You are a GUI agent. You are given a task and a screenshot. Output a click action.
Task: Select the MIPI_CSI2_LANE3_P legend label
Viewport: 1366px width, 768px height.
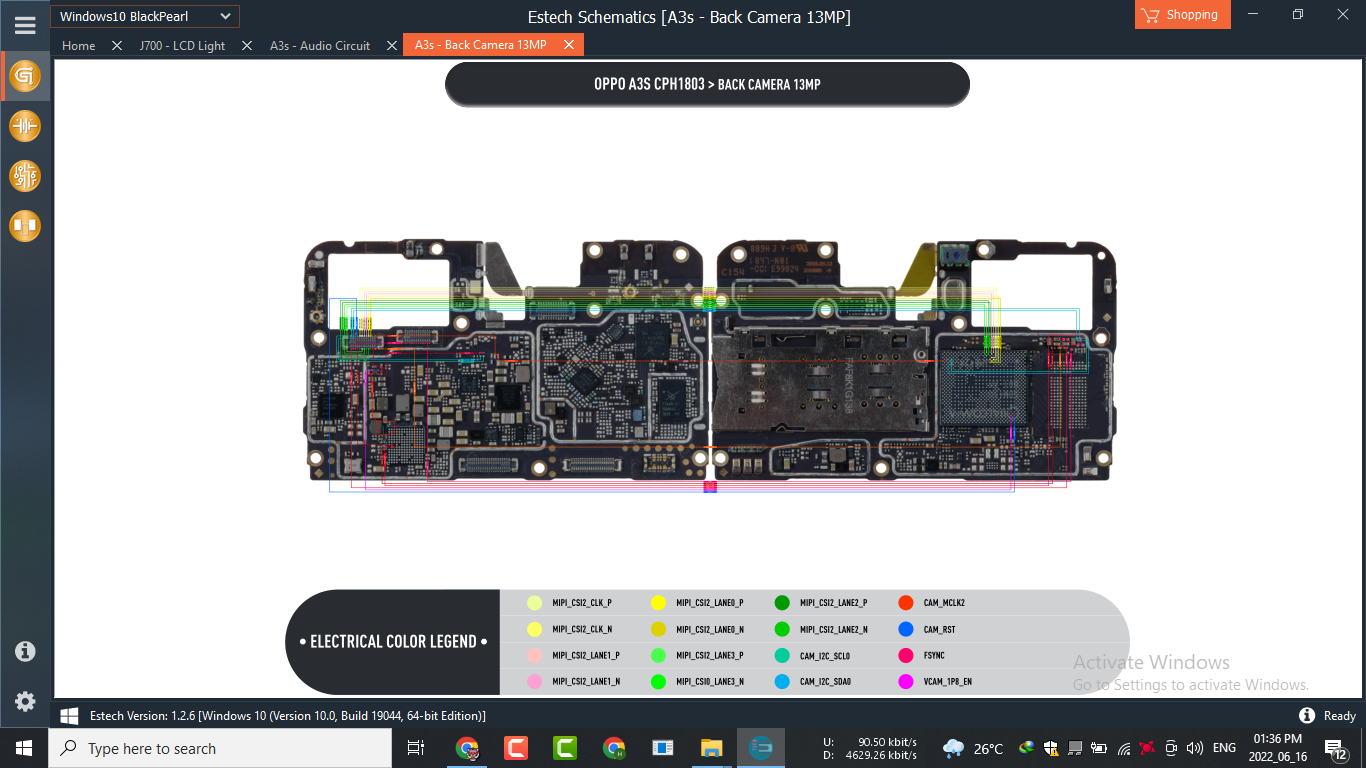(x=710, y=656)
